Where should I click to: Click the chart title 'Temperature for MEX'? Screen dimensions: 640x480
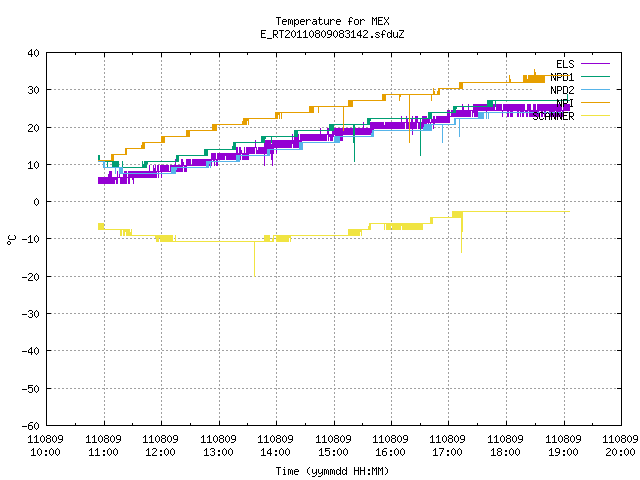click(x=332, y=21)
